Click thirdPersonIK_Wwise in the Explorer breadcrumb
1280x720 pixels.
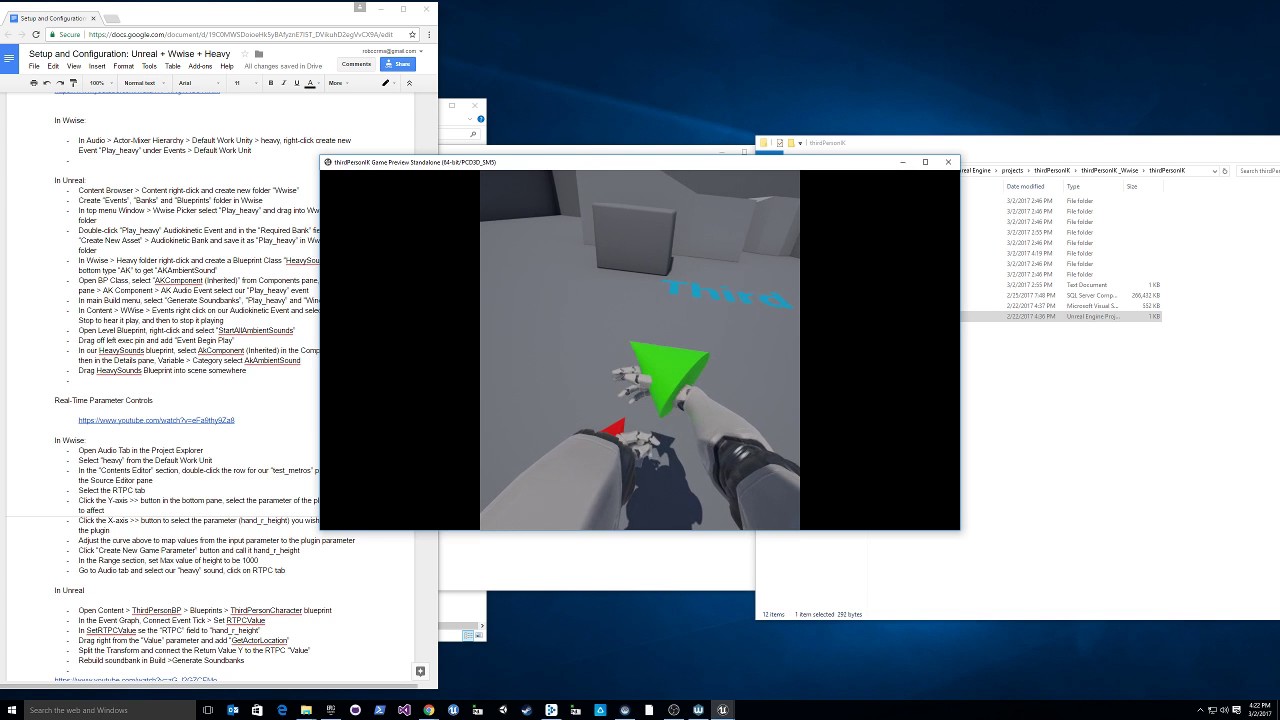(1110, 171)
